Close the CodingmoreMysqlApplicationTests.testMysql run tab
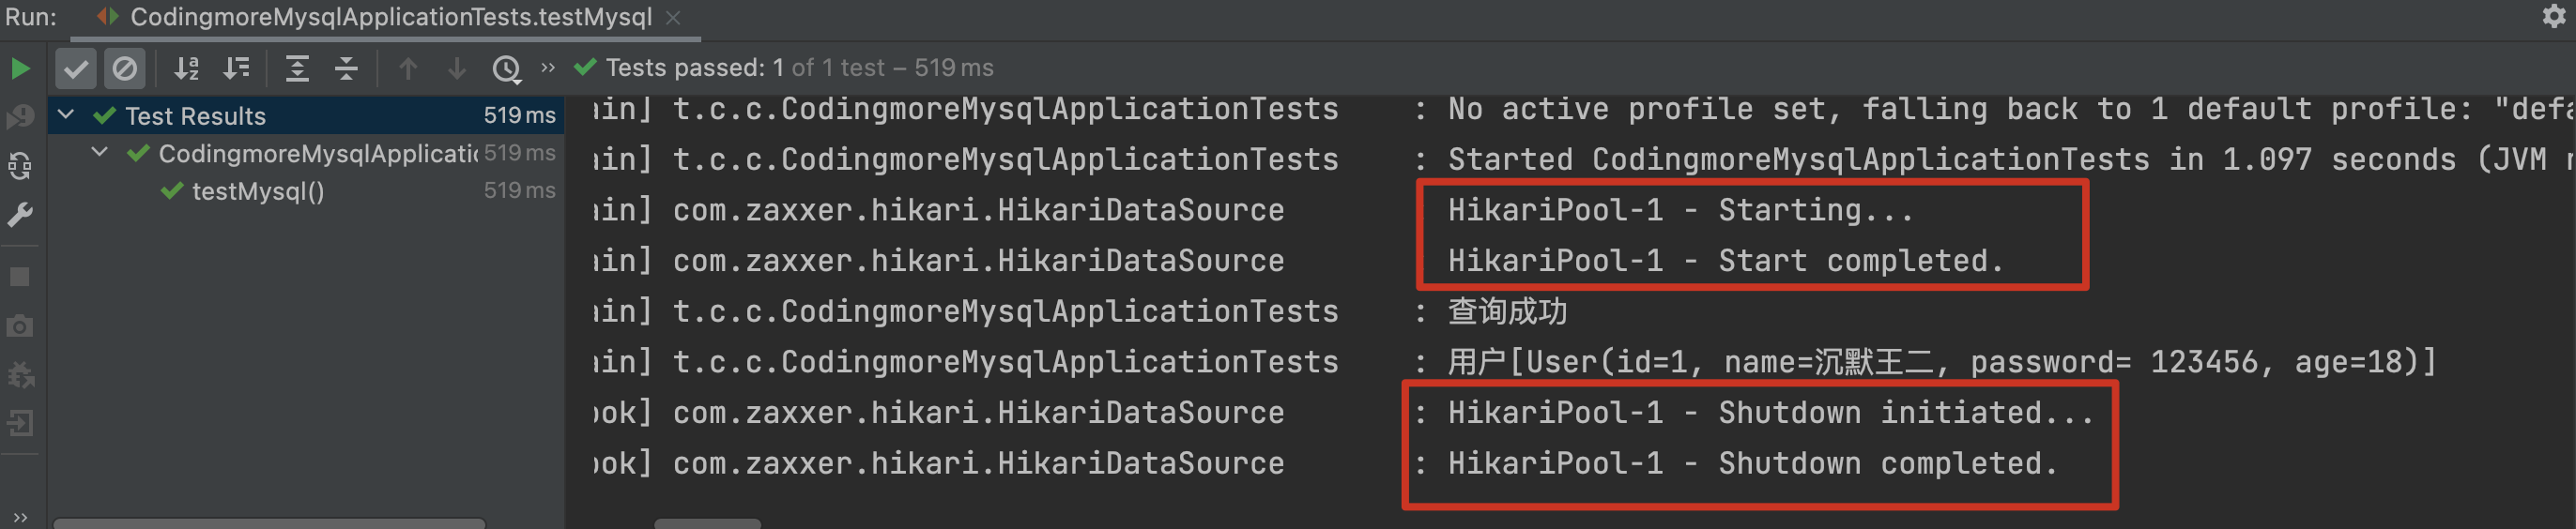Screen dimensions: 2576x529 tap(673, 17)
